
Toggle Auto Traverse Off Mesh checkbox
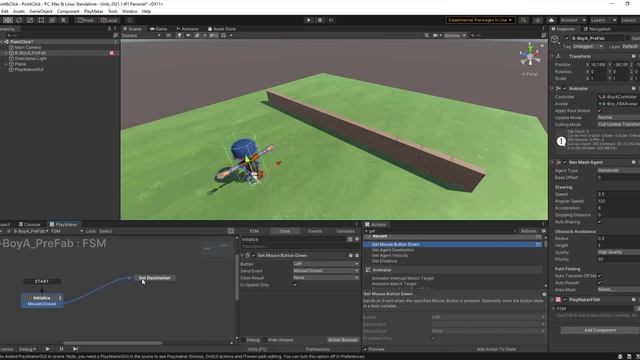pyautogui.click(x=600, y=276)
